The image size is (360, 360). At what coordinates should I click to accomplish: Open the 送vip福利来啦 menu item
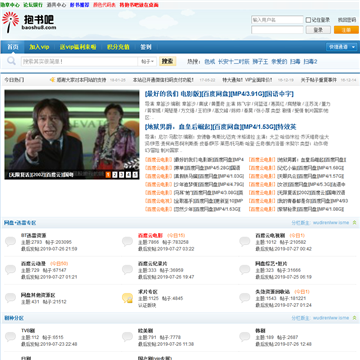(x=78, y=47)
